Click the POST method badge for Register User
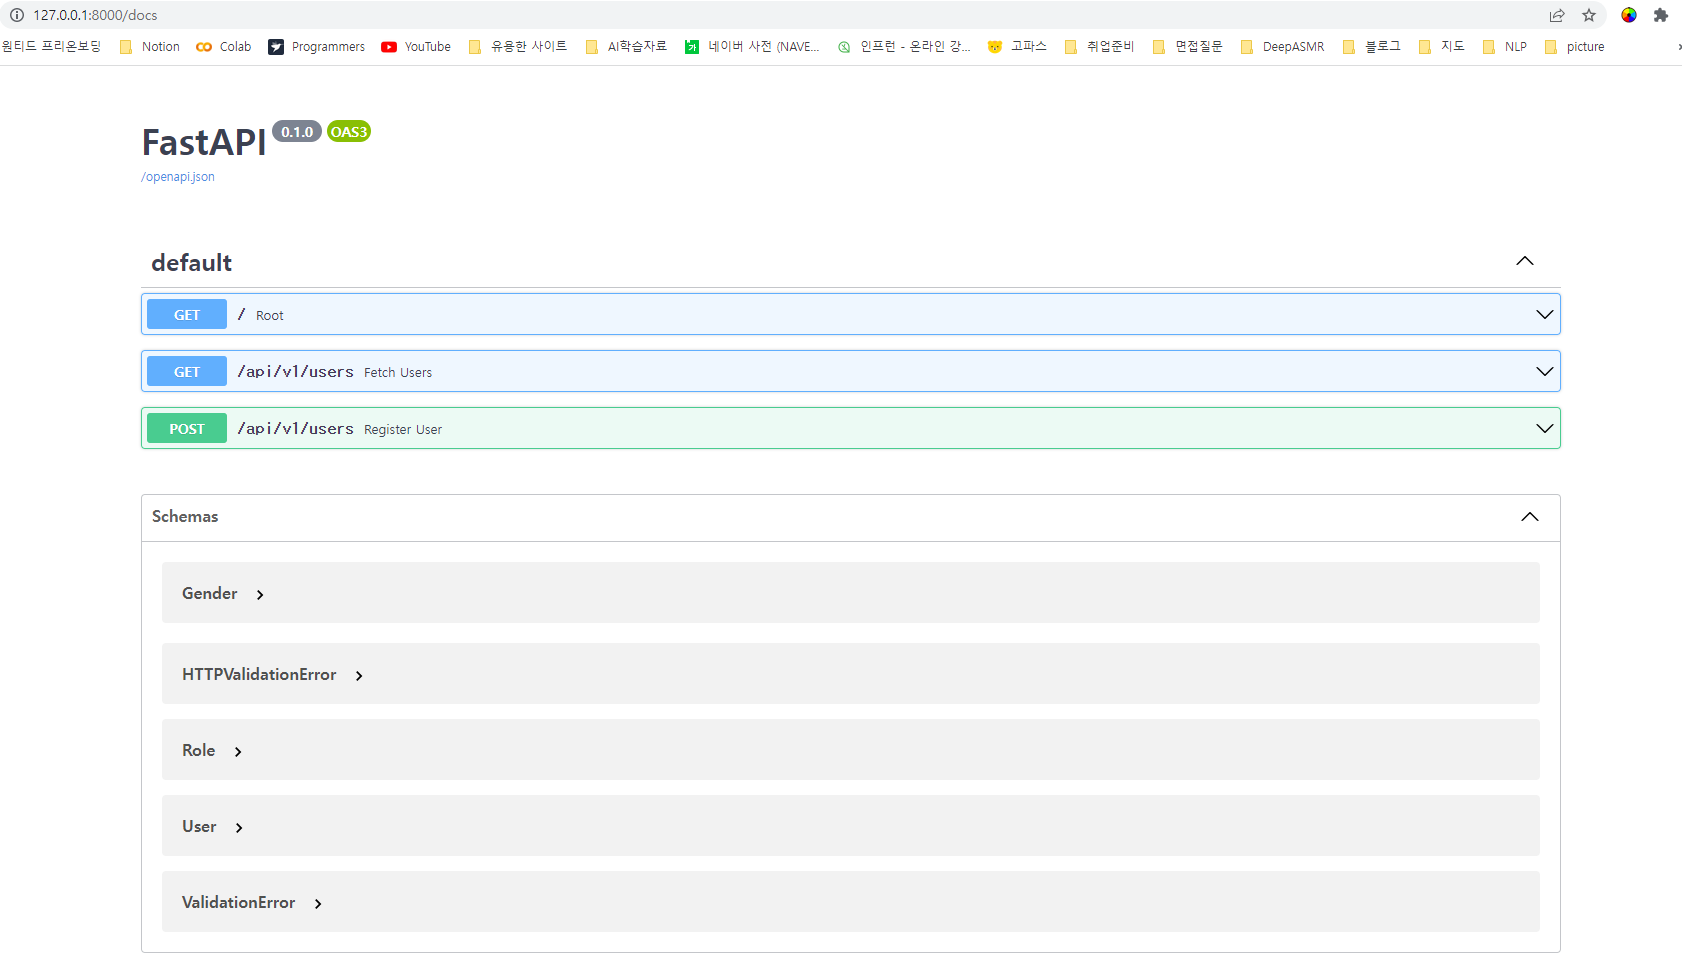Viewport: 1682px width, 970px height. [x=187, y=428]
